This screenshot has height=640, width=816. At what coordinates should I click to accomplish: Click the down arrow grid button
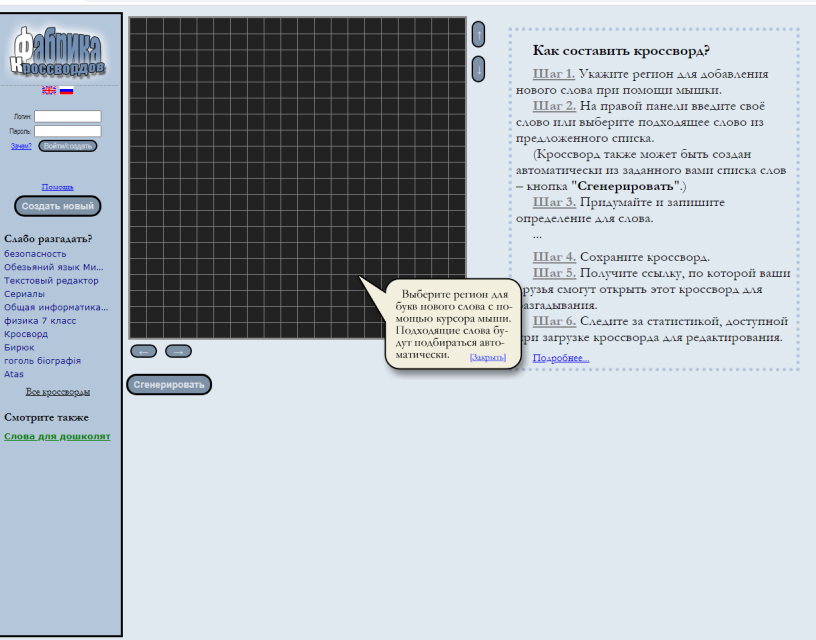[x=478, y=69]
